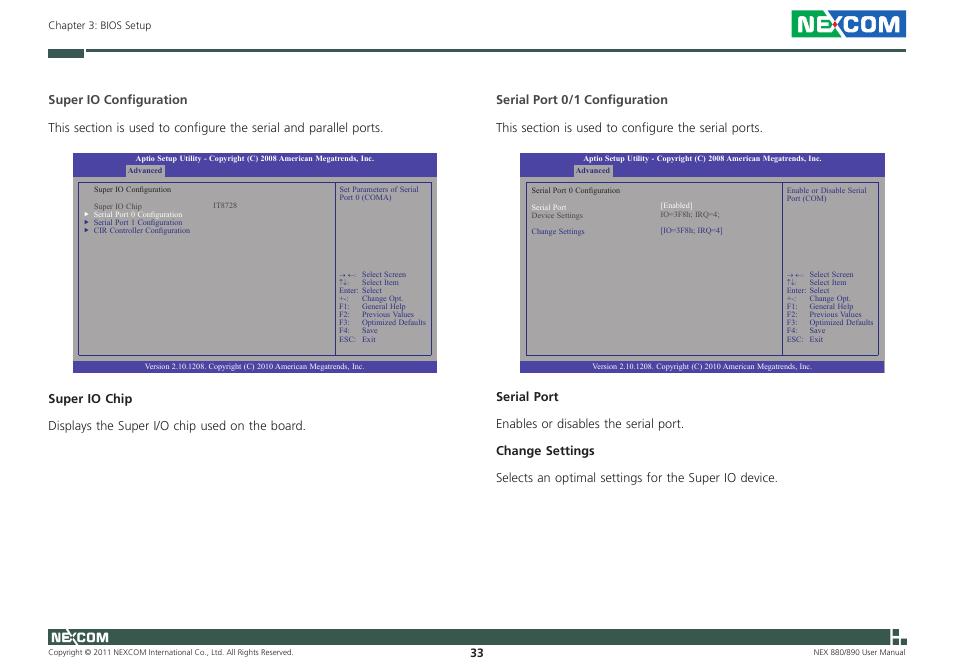Screen dimensions: 954x672
Task: Click the 'Super IO Configuration' title inside left BIOS screen
Action: click(132, 189)
